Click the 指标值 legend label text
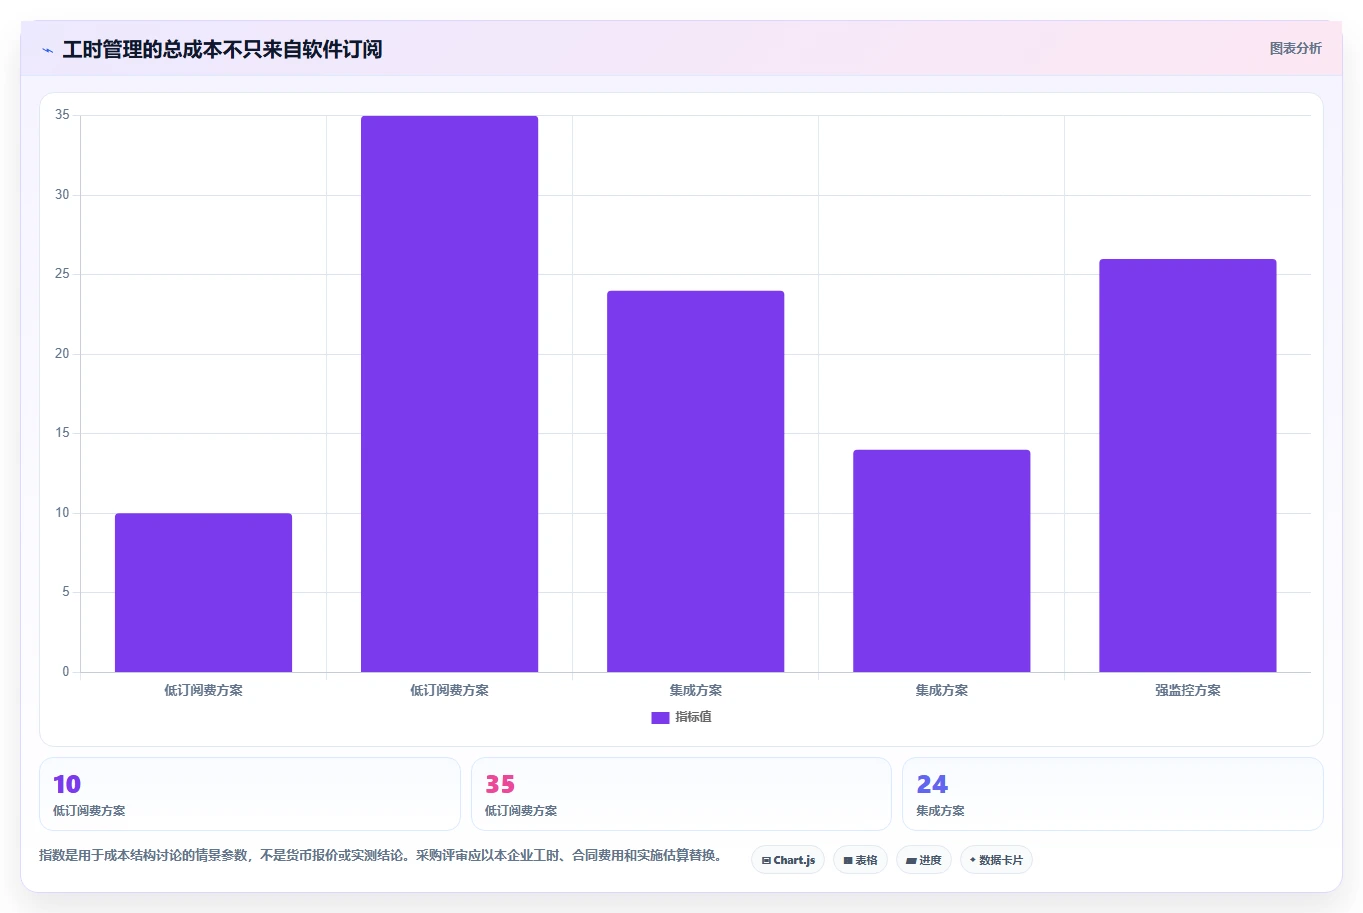 pyautogui.click(x=693, y=717)
